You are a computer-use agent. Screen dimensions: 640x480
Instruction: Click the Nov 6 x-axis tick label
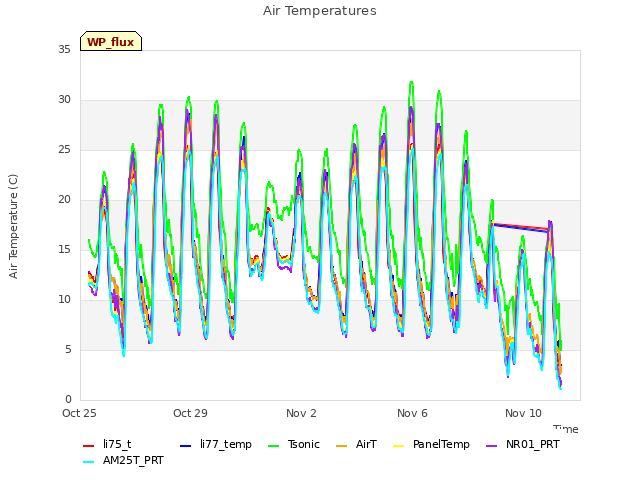pos(412,413)
